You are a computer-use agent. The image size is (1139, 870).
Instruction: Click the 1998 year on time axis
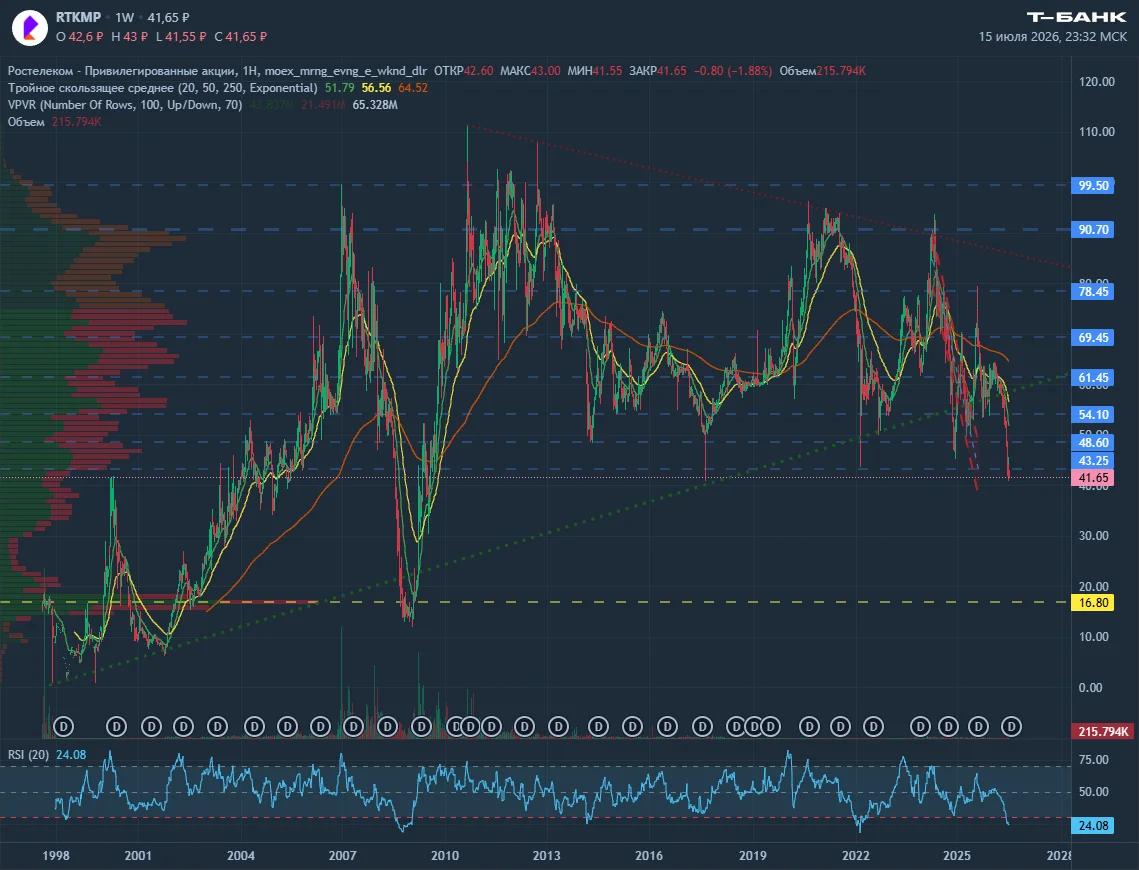point(56,855)
